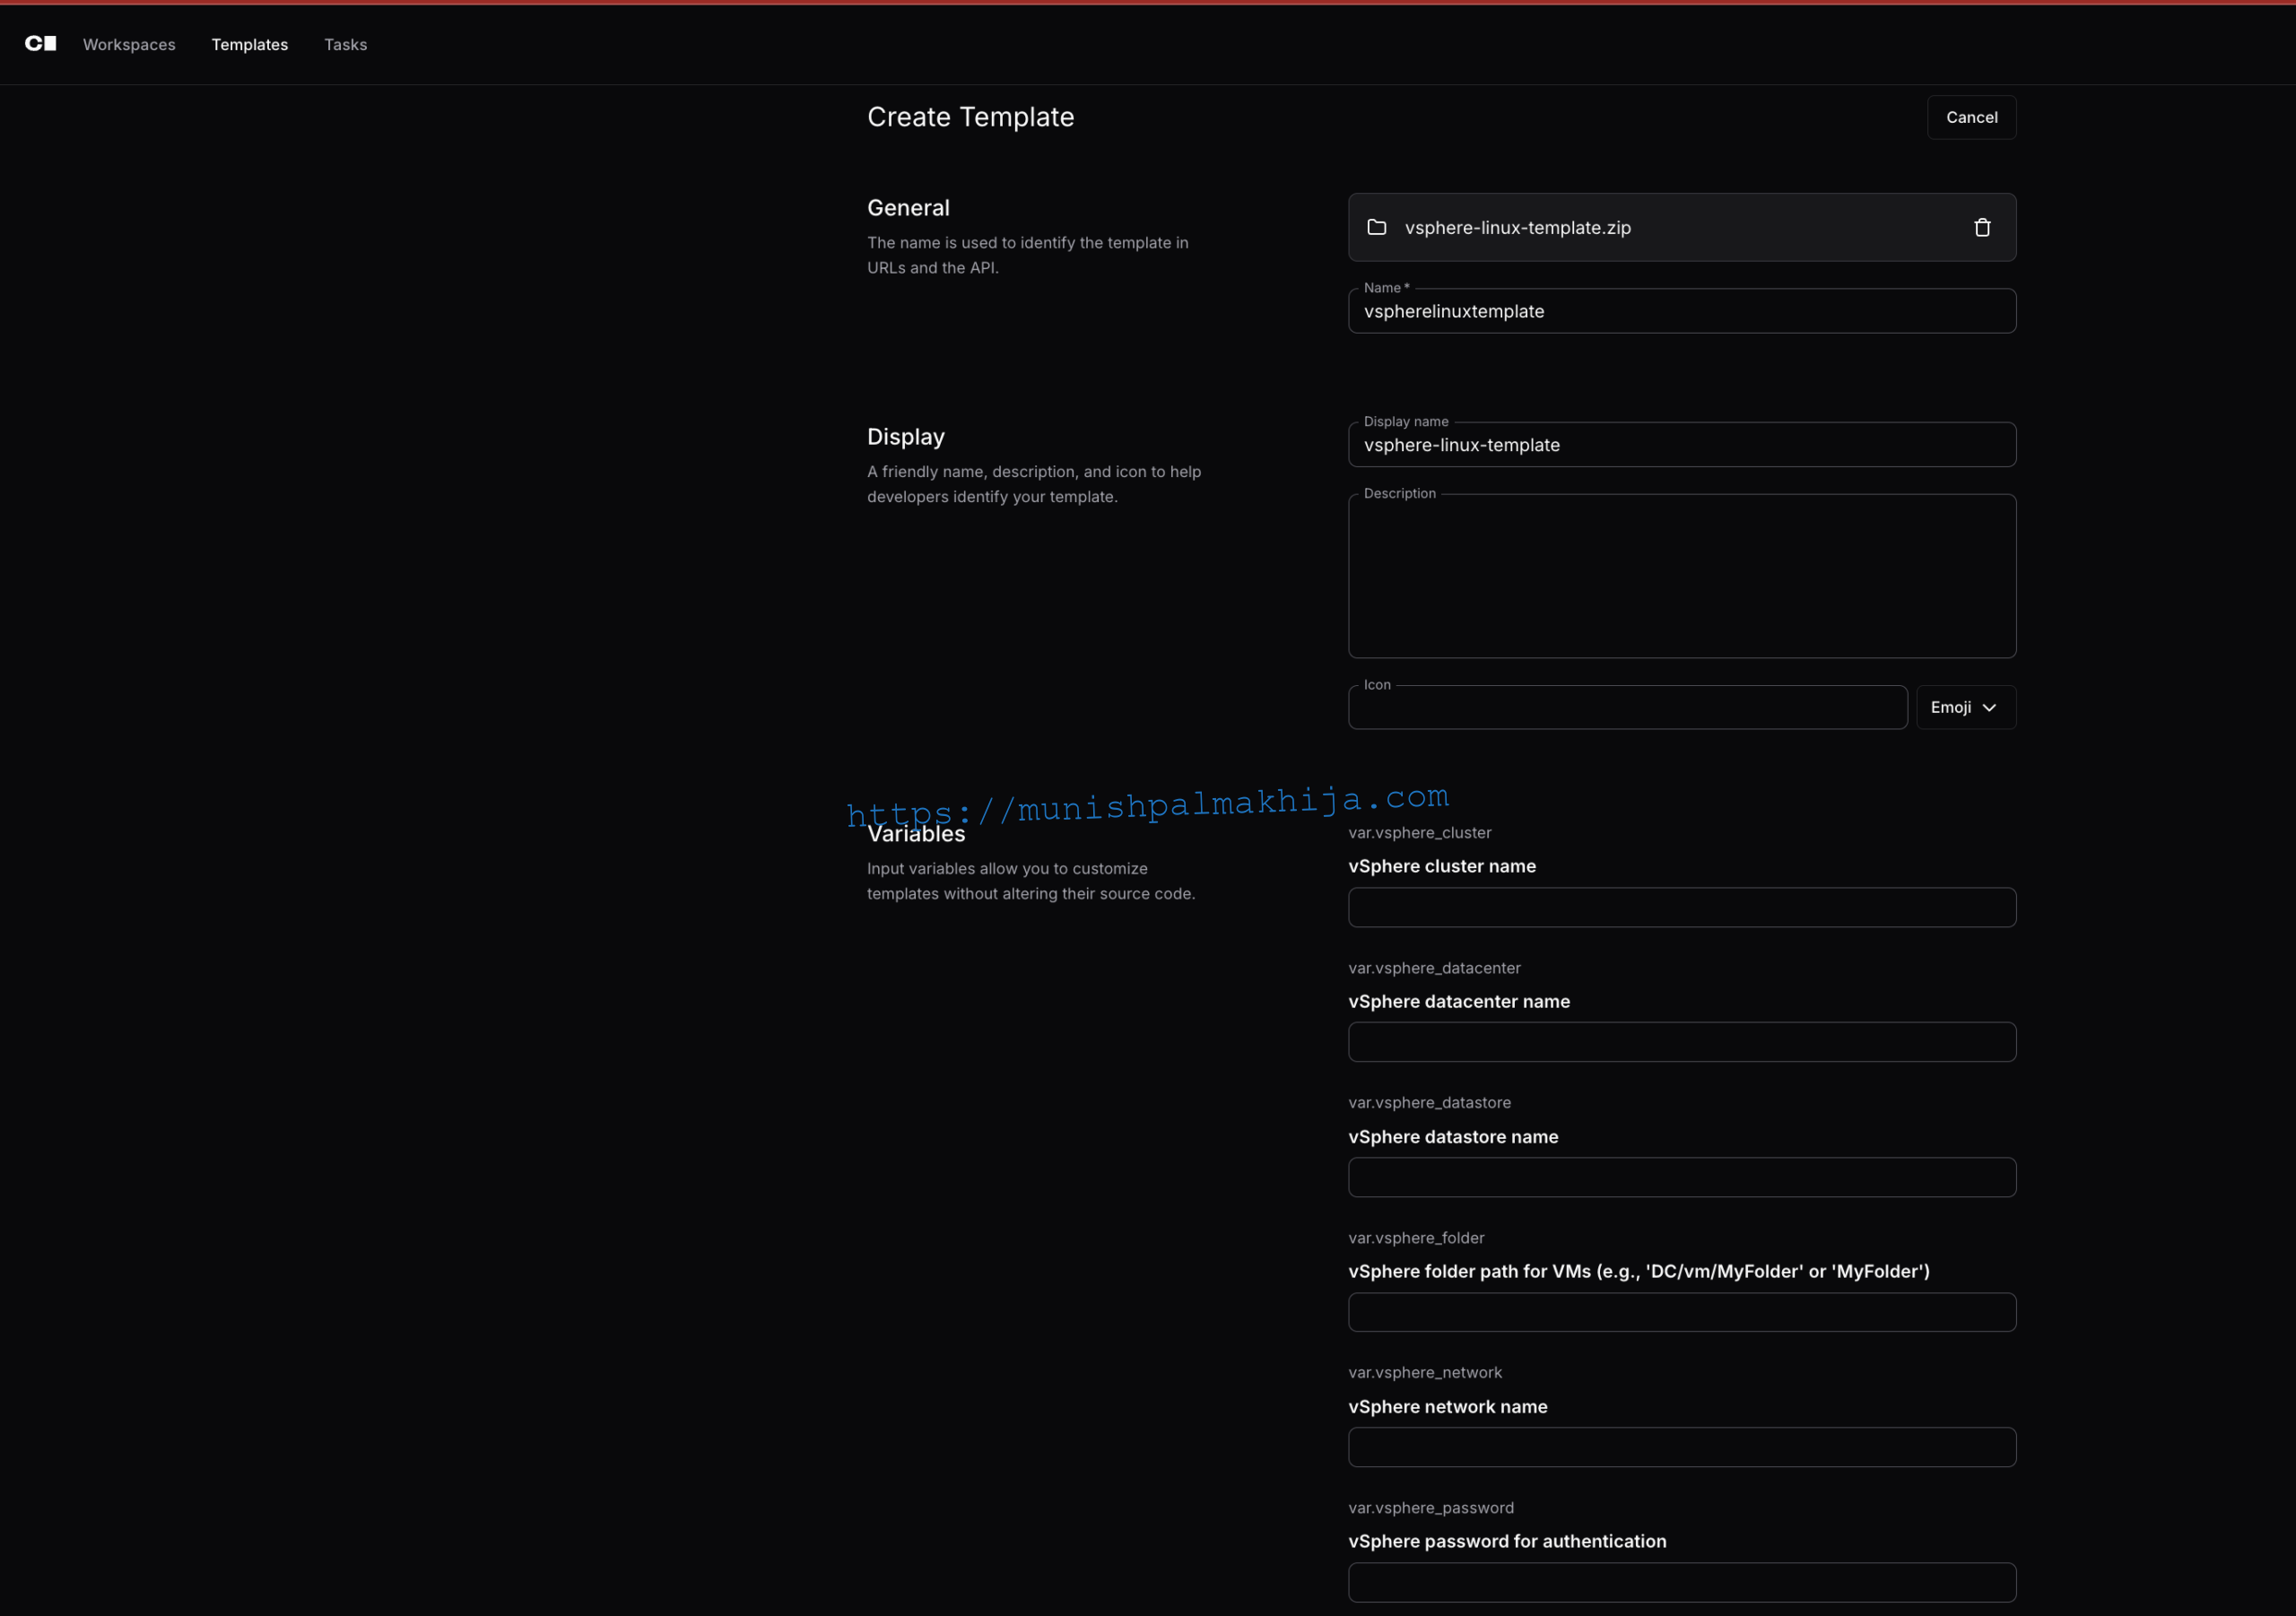The height and width of the screenshot is (1616, 2296).
Task: Edit the Display name field
Action: (1680, 445)
